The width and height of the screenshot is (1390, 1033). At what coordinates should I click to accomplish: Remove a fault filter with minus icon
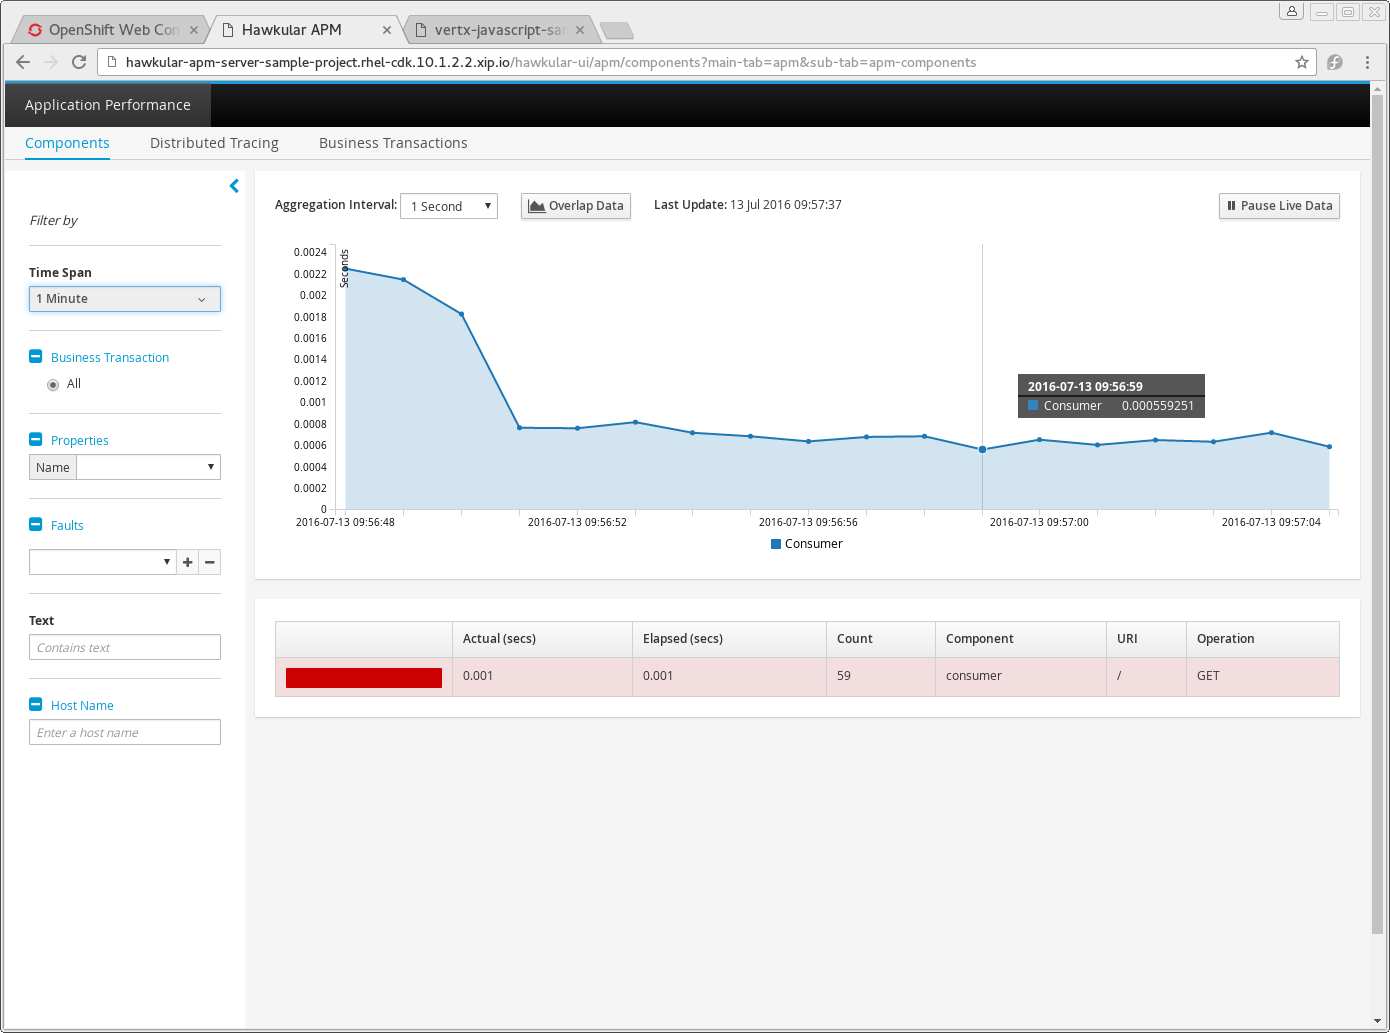pyautogui.click(x=210, y=562)
